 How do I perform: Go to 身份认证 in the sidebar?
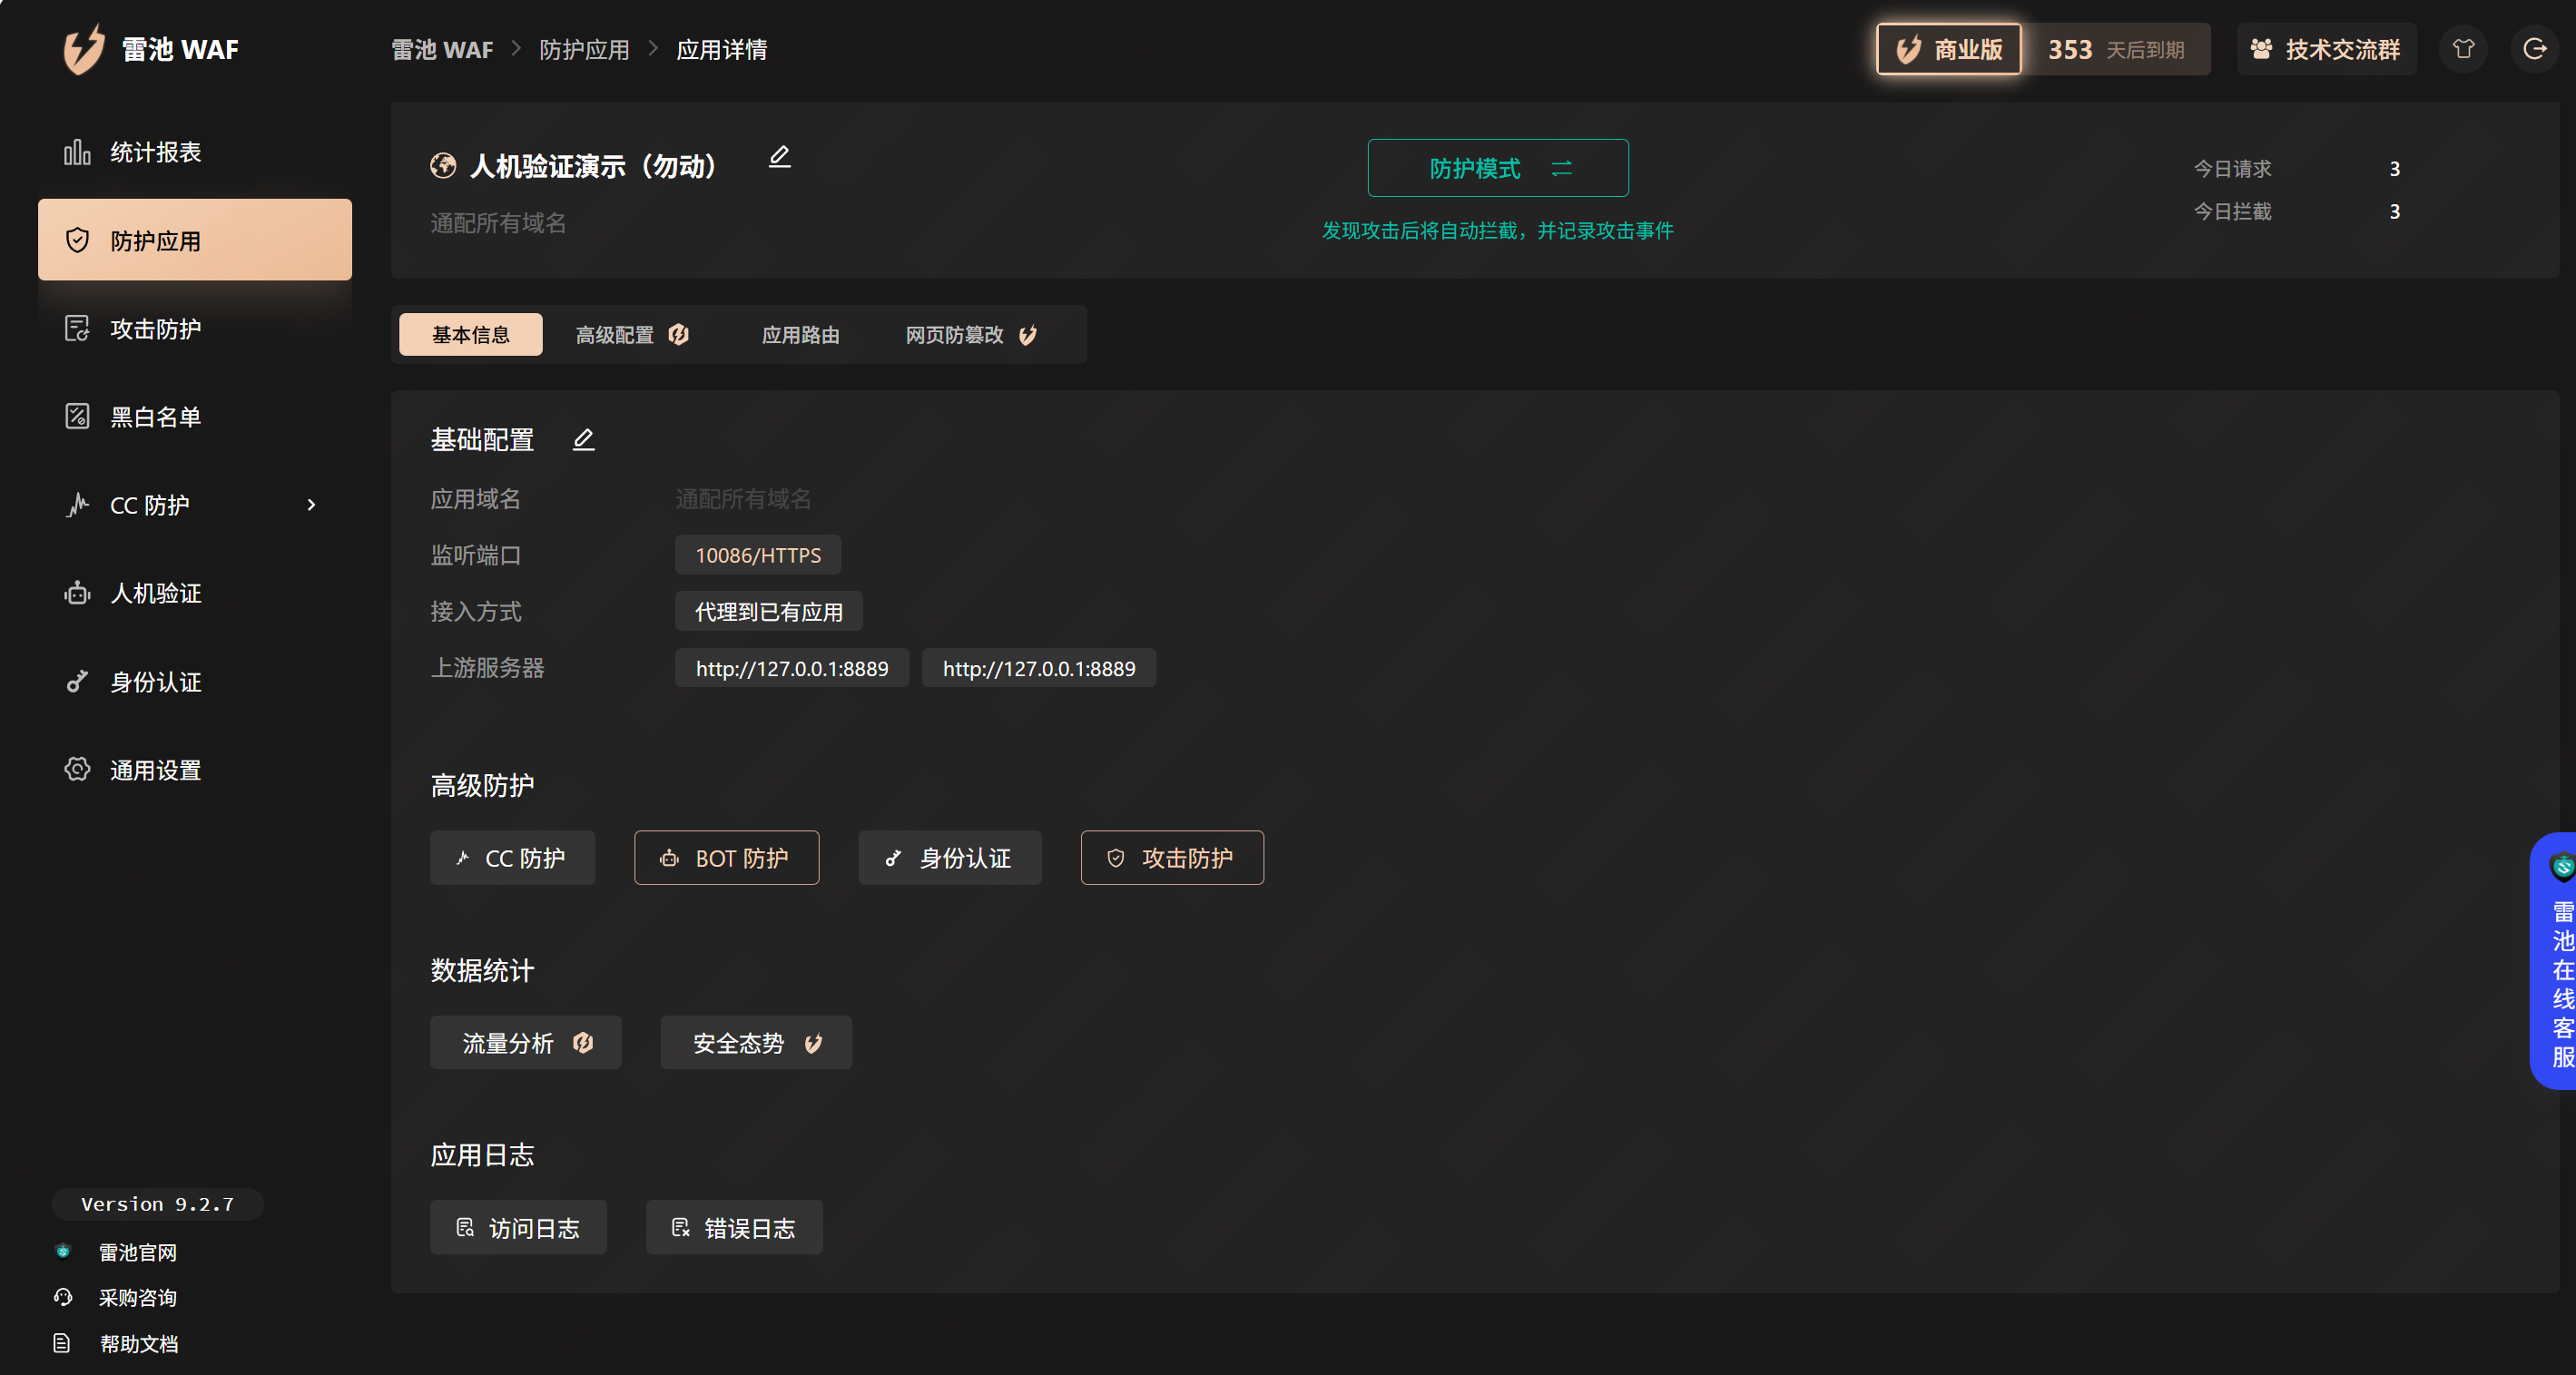tap(155, 682)
